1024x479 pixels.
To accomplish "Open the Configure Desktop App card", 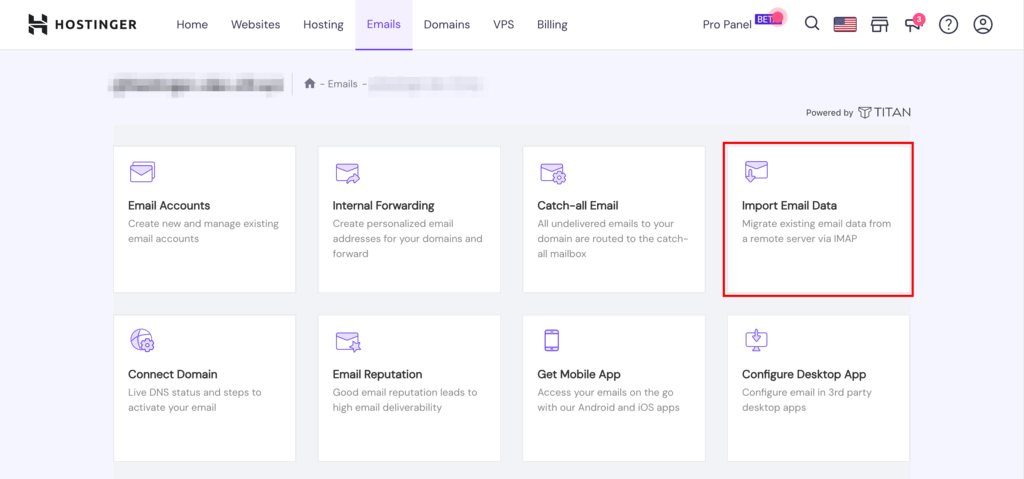I will (817, 389).
